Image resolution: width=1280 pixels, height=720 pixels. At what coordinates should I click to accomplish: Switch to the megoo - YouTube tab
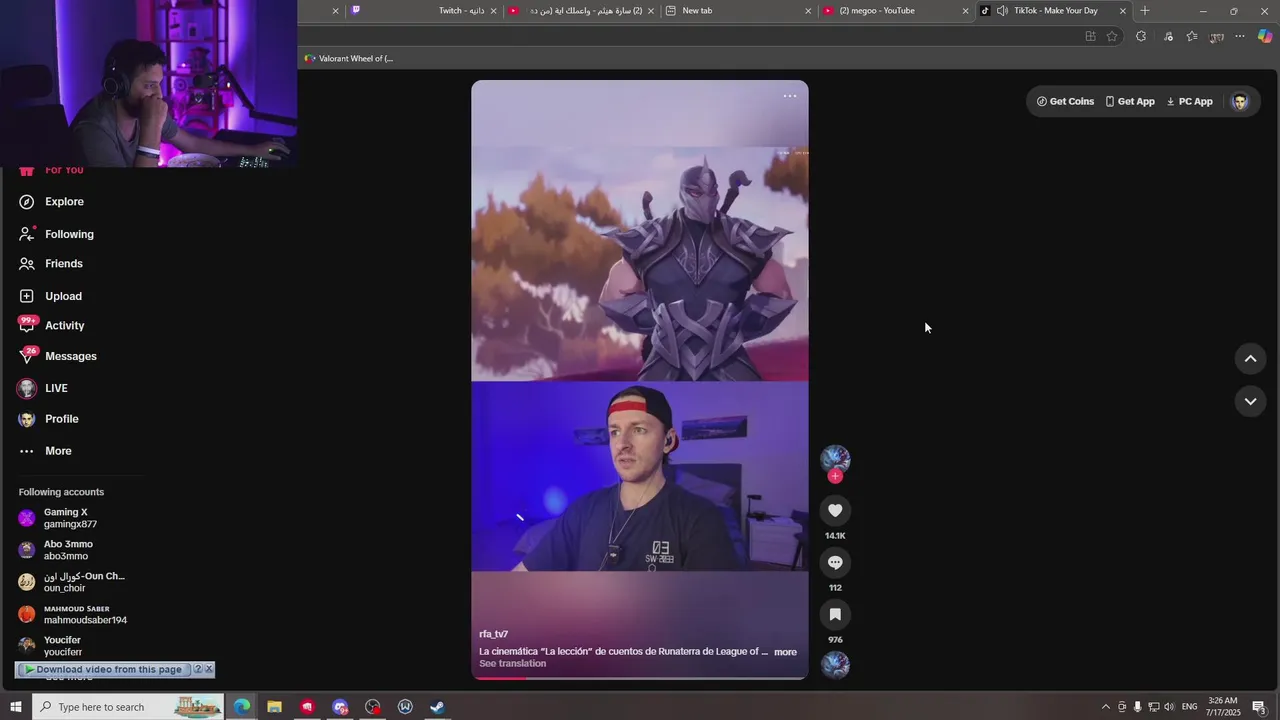pyautogui.click(x=894, y=11)
